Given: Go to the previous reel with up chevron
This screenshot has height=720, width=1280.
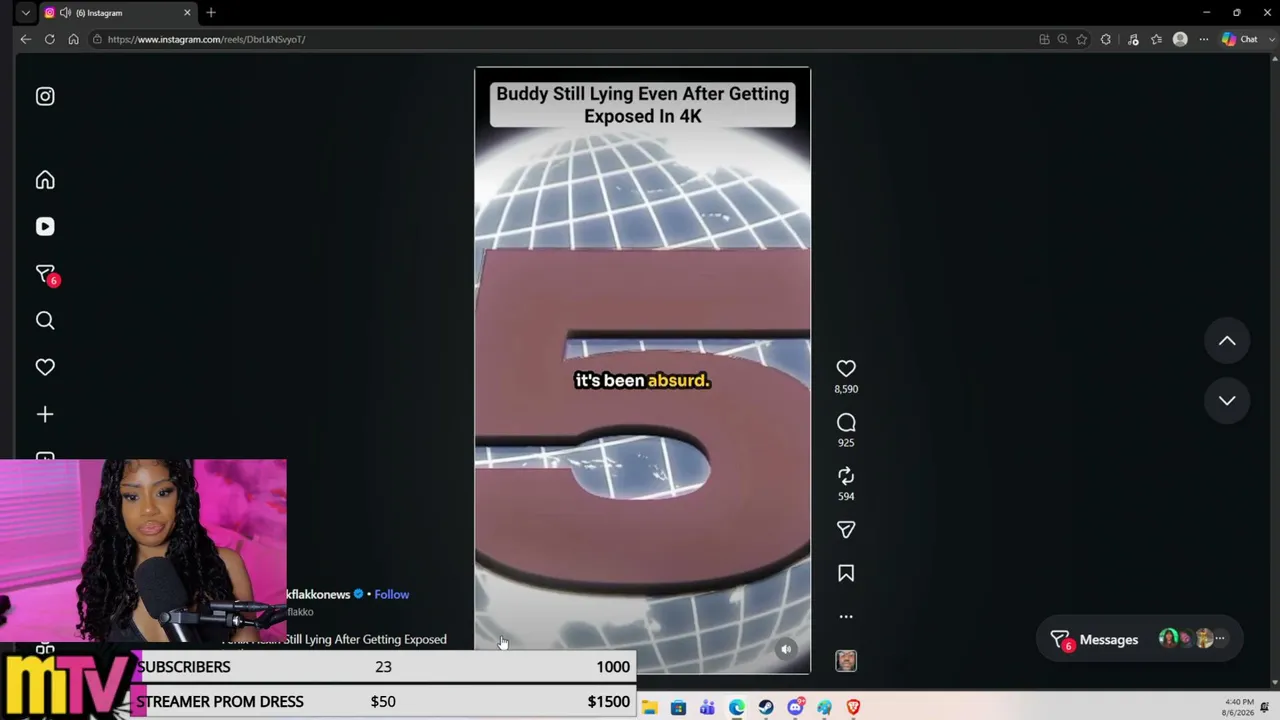Looking at the screenshot, I should click(1227, 341).
